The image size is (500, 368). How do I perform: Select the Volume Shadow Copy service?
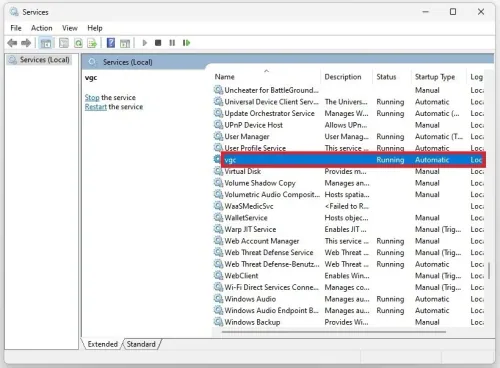click(x=349, y=183)
